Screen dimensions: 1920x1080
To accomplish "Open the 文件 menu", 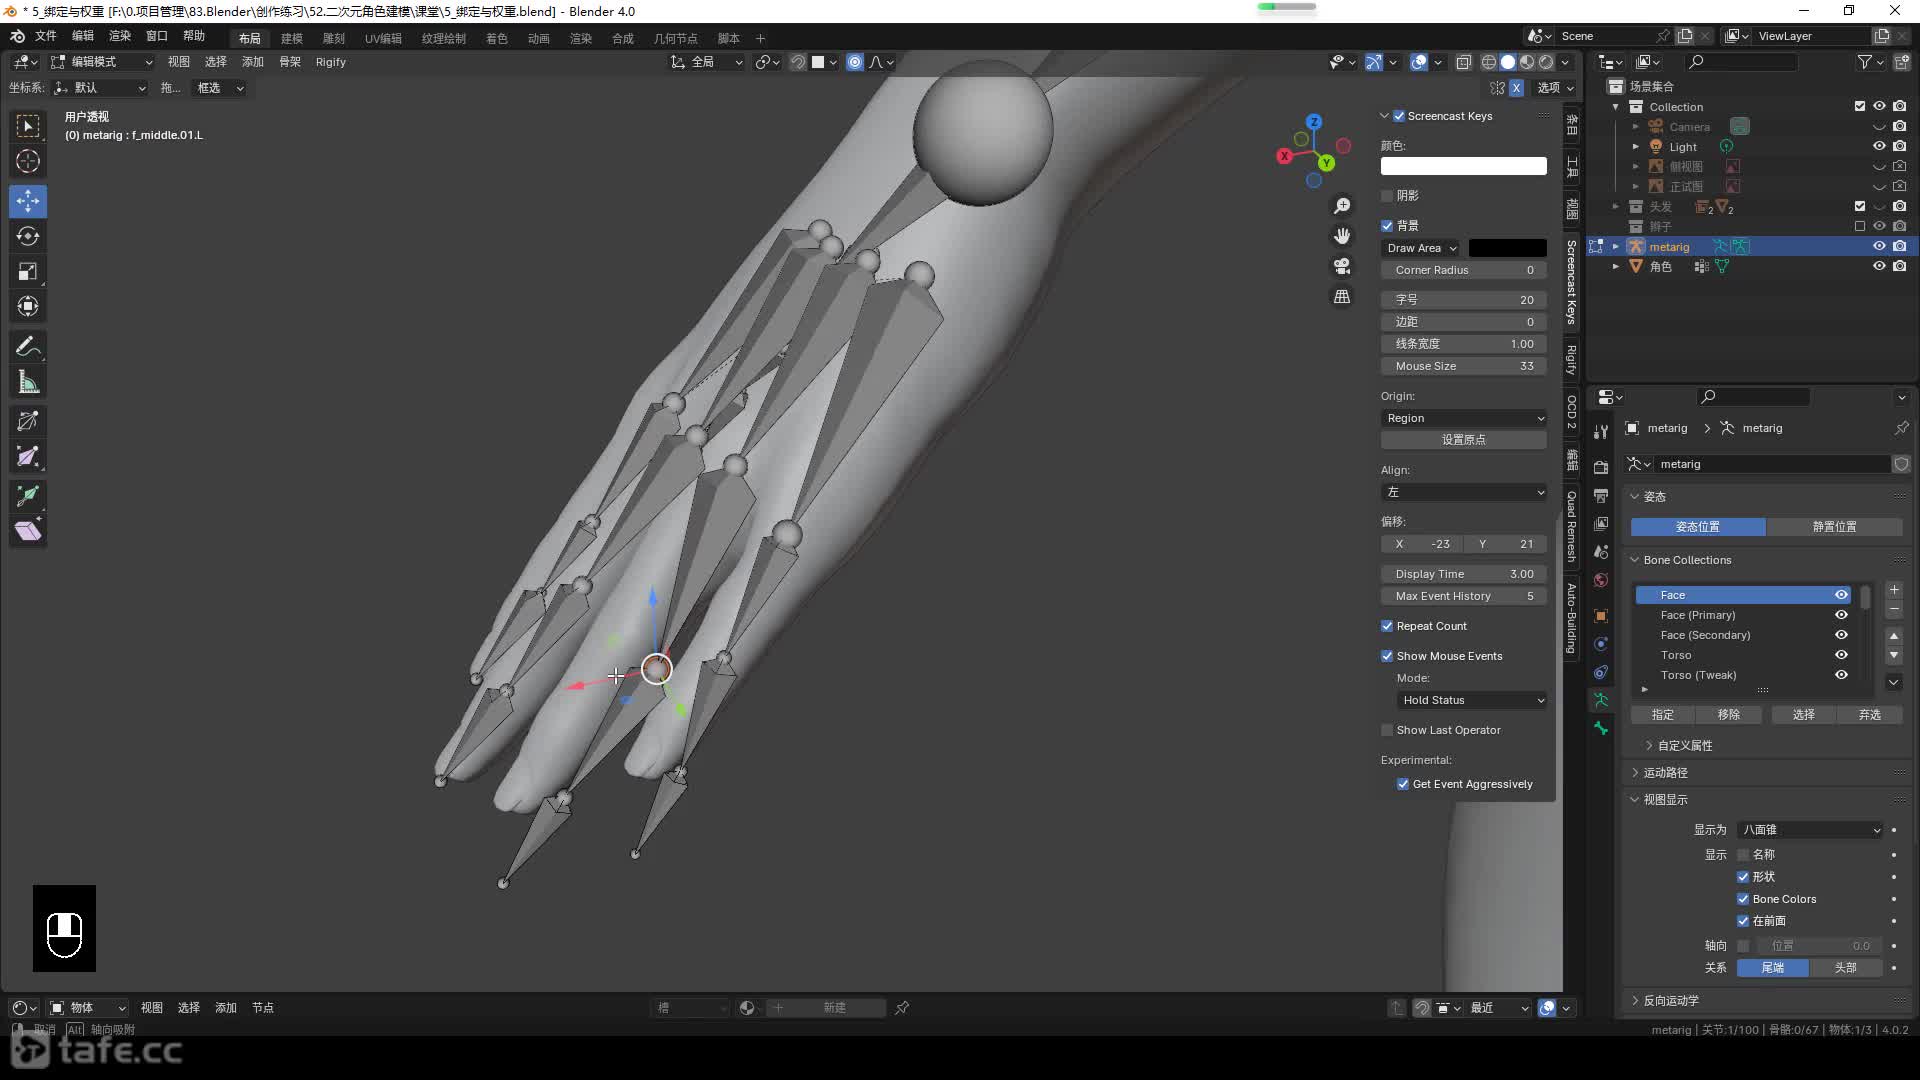I will point(46,36).
